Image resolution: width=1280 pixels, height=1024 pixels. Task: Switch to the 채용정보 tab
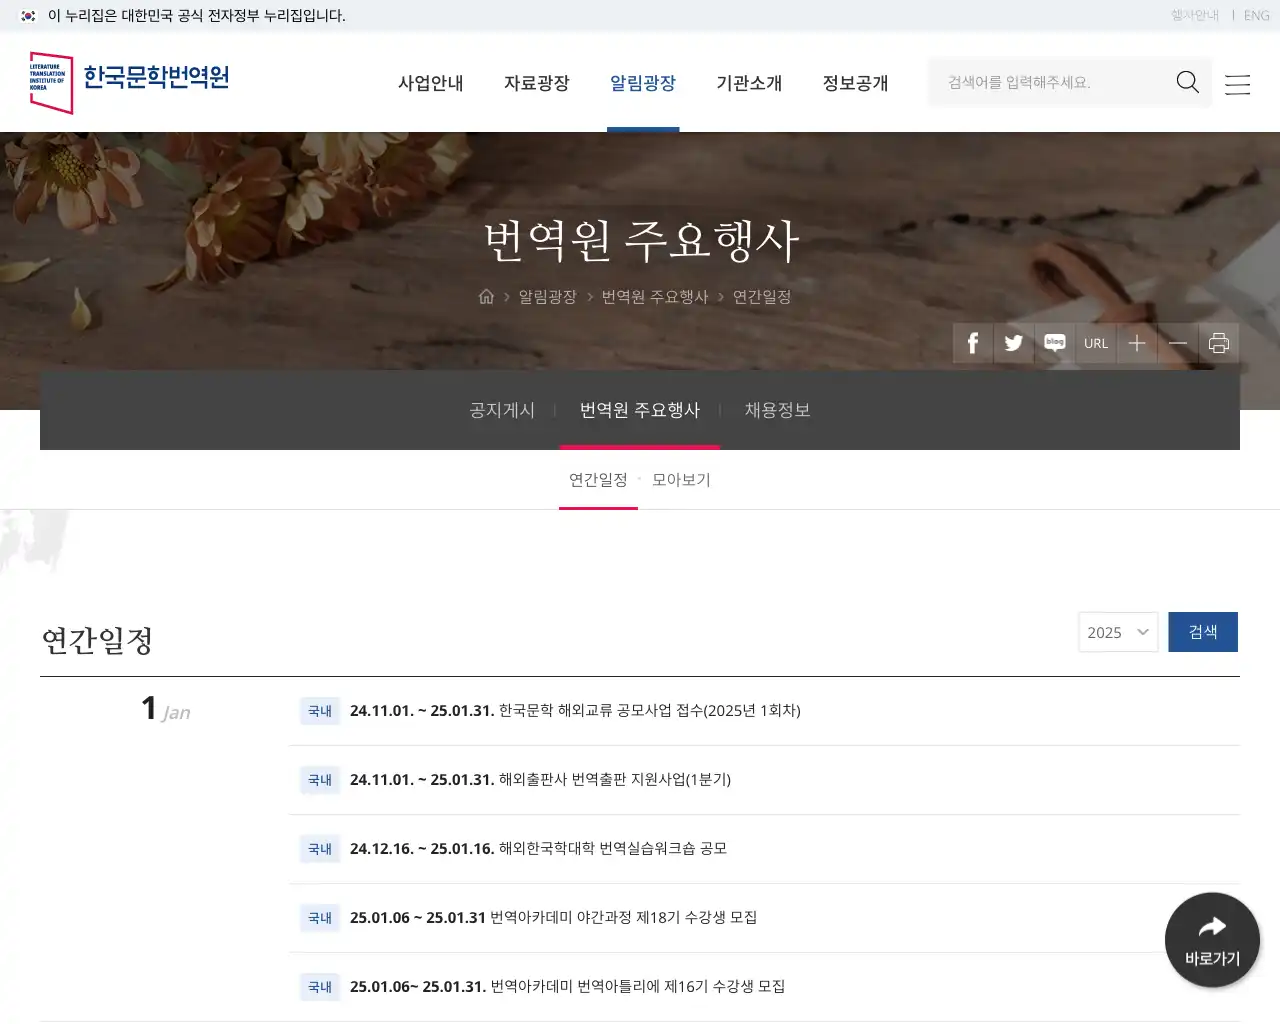[778, 410]
